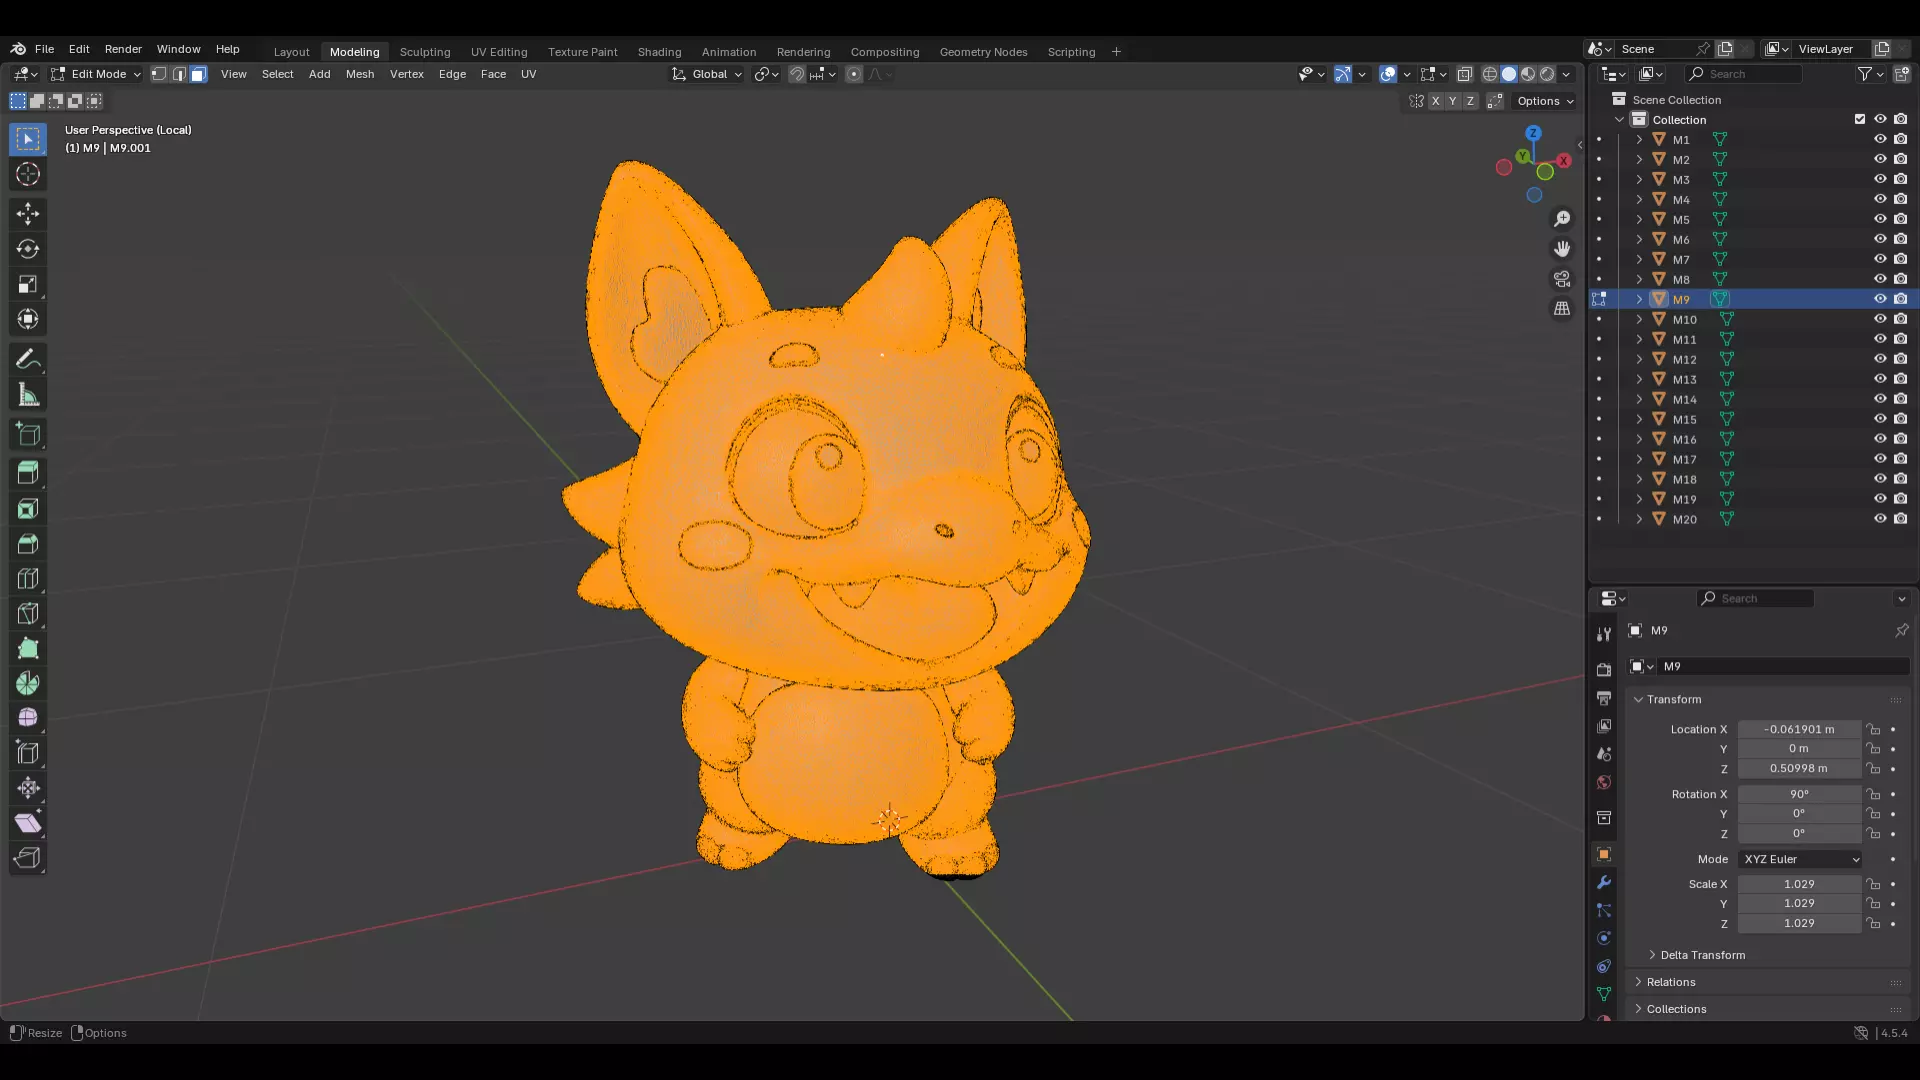Select the Edge Slide tool
Screen dimensions: 1920x1080
[x=28, y=753]
